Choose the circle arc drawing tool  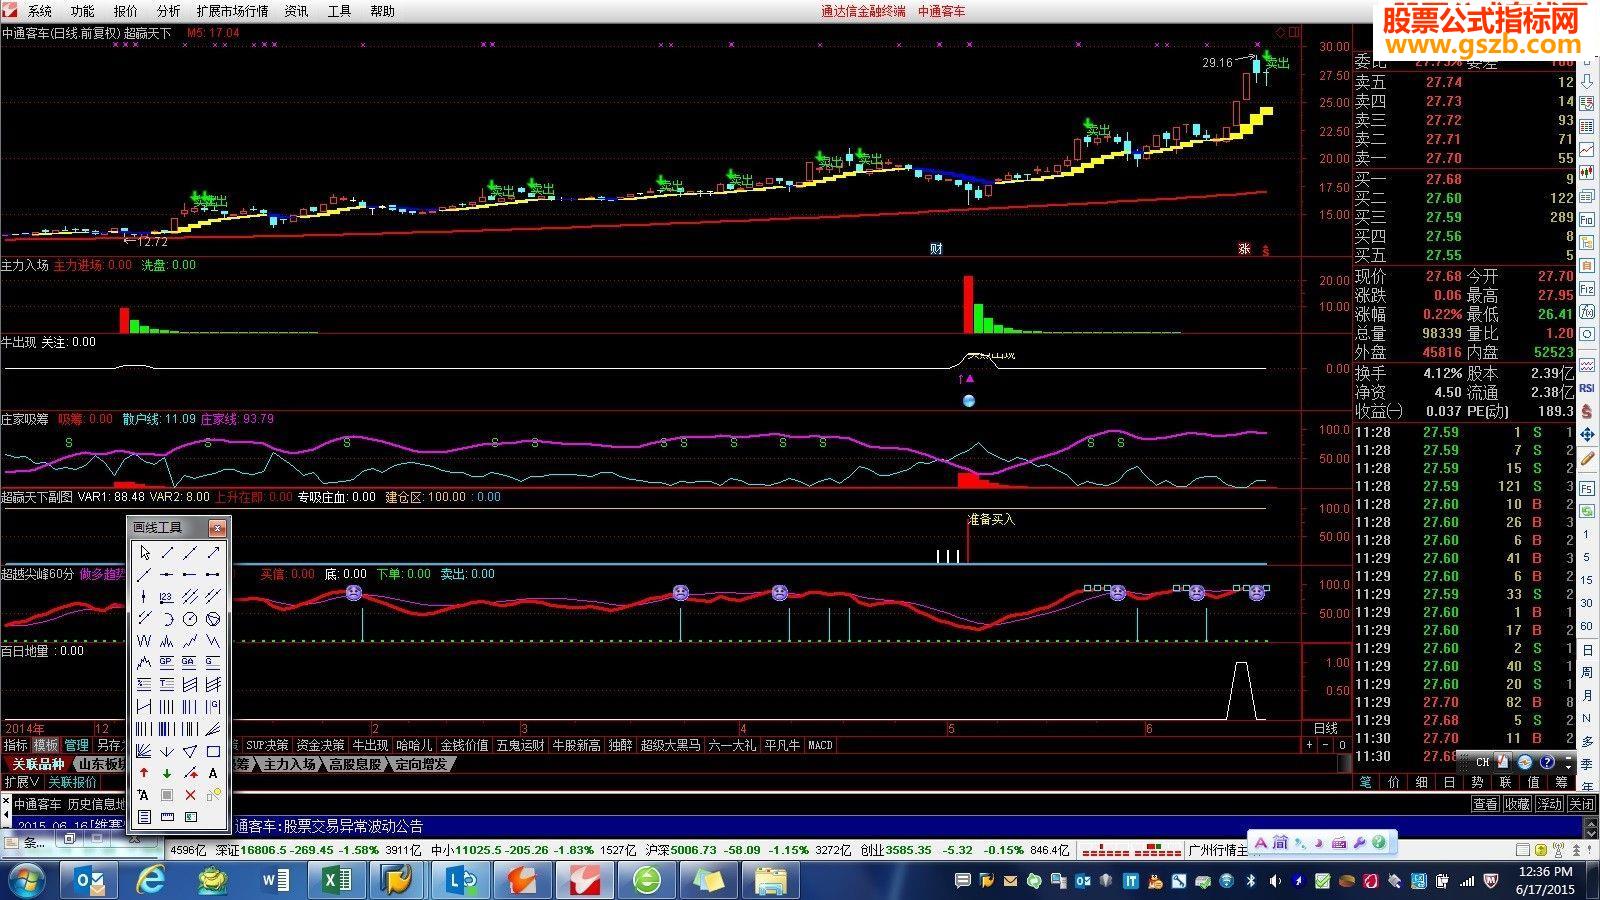(166, 619)
